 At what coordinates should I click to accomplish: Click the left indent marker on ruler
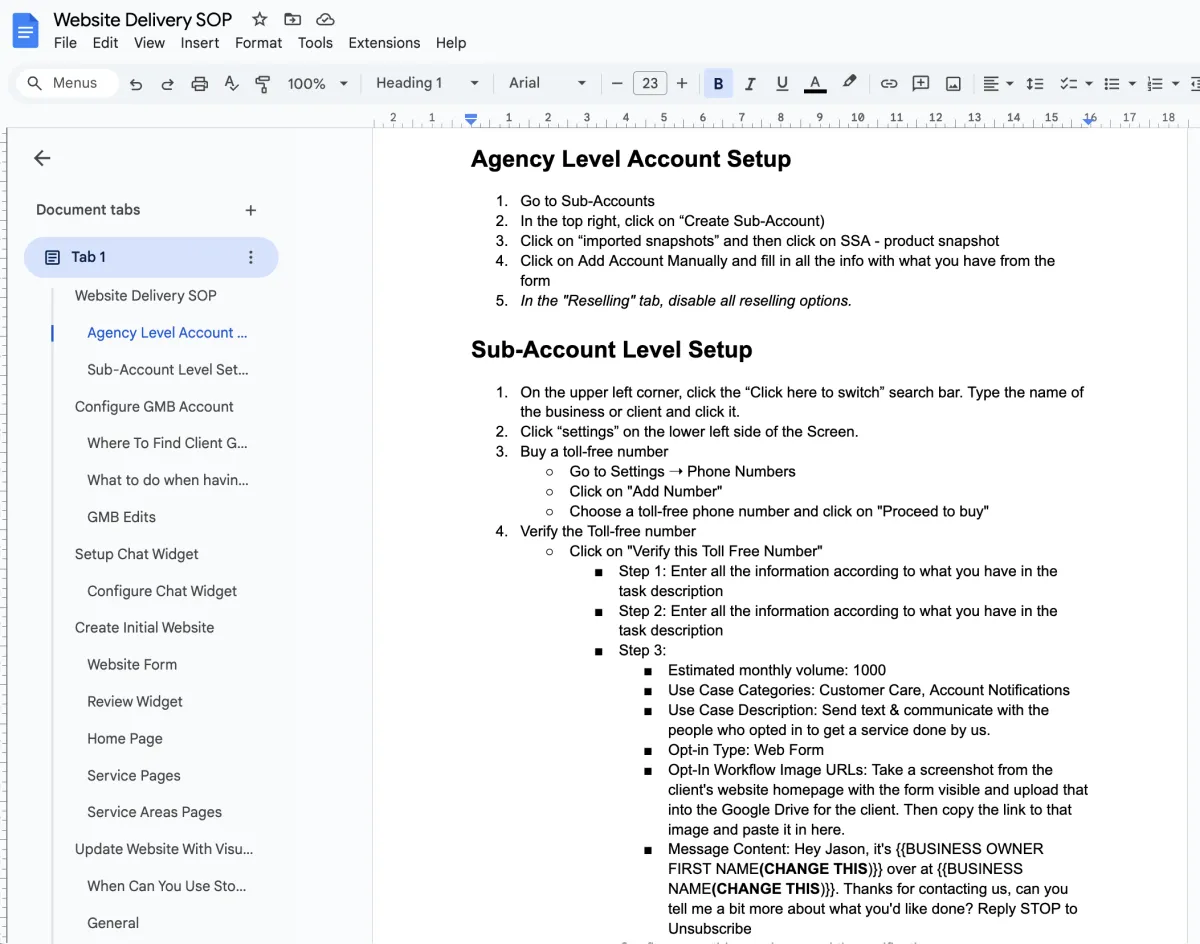click(471, 119)
